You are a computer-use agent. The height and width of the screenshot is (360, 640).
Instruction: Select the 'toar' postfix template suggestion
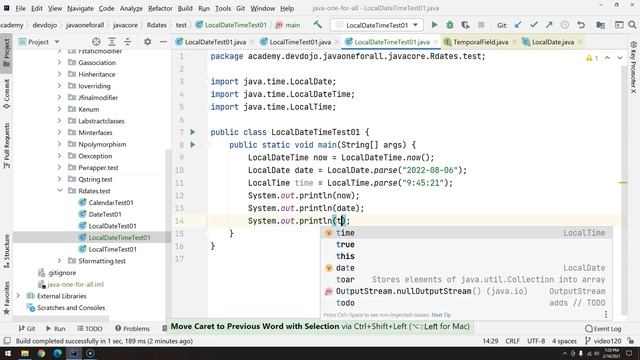pyautogui.click(x=466, y=280)
